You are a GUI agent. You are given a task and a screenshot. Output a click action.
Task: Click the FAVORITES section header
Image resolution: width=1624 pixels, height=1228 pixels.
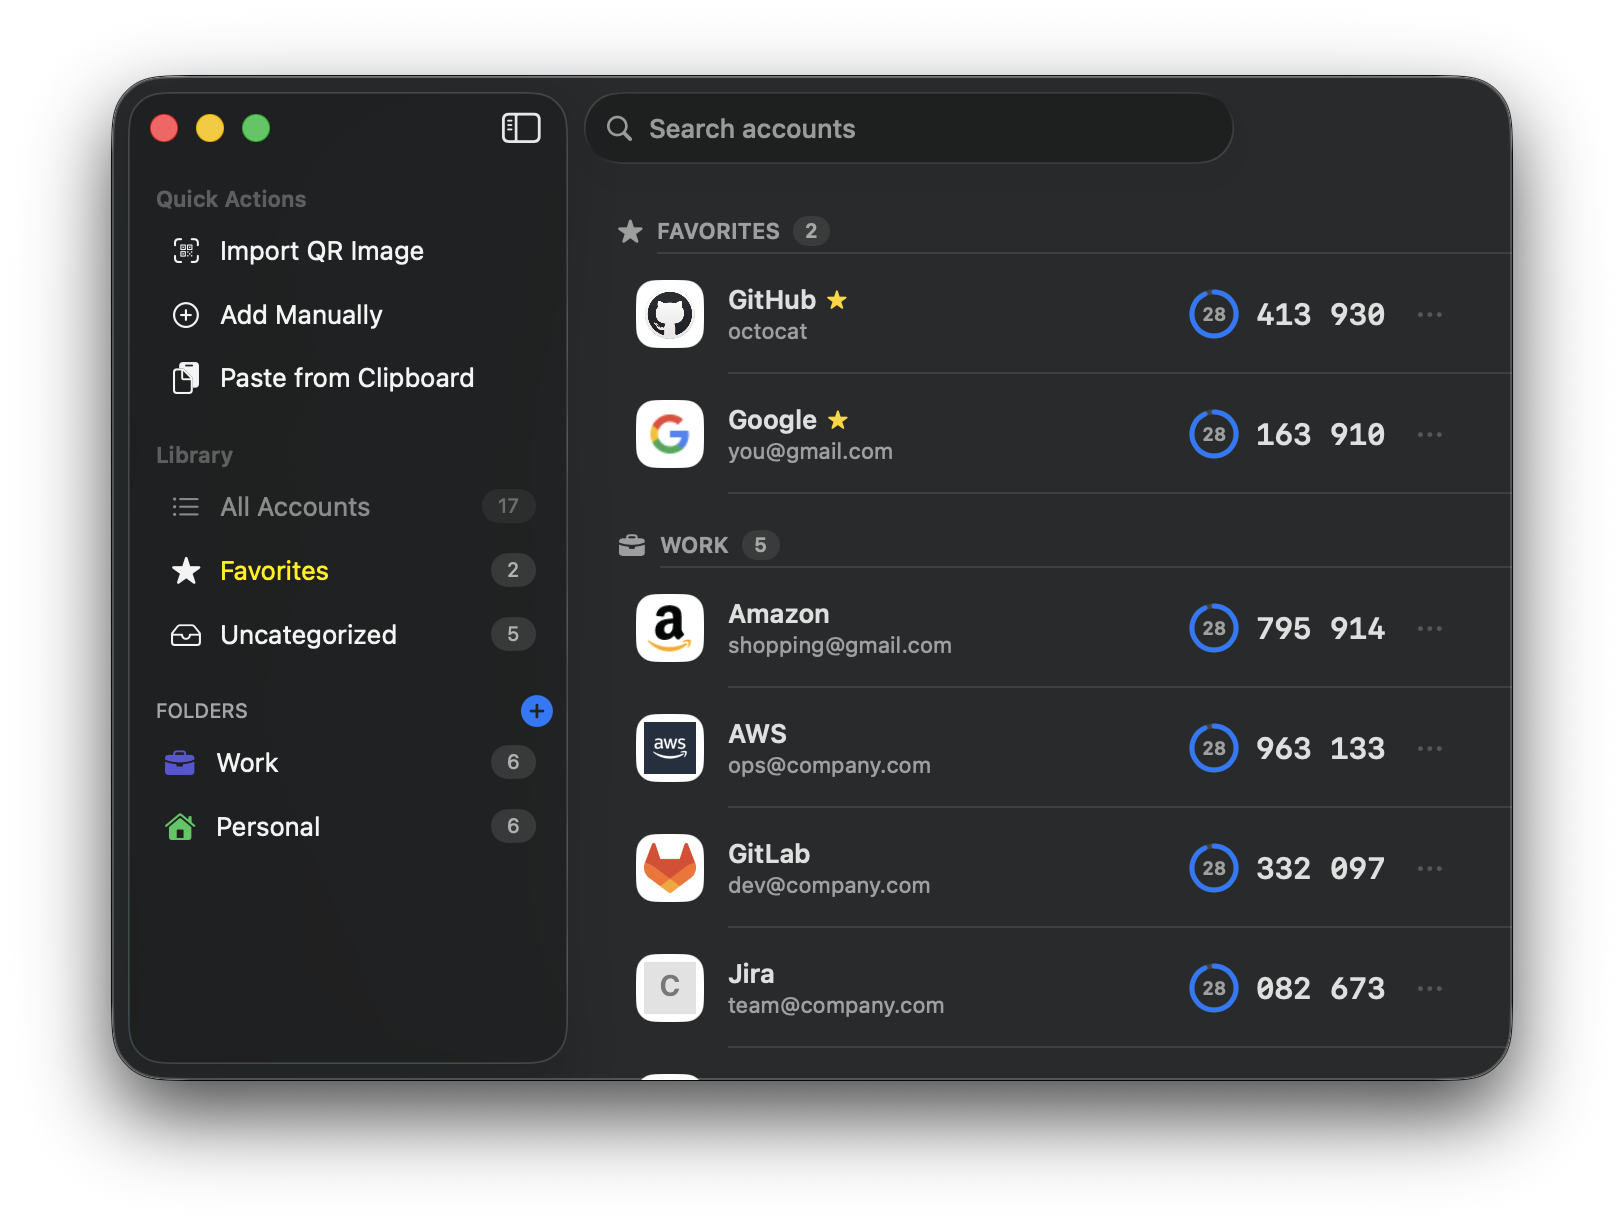pos(718,231)
